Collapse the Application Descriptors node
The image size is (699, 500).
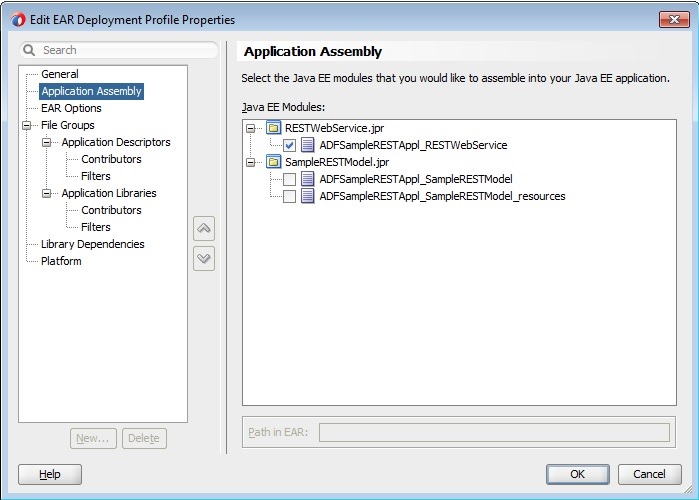click(x=47, y=142)
